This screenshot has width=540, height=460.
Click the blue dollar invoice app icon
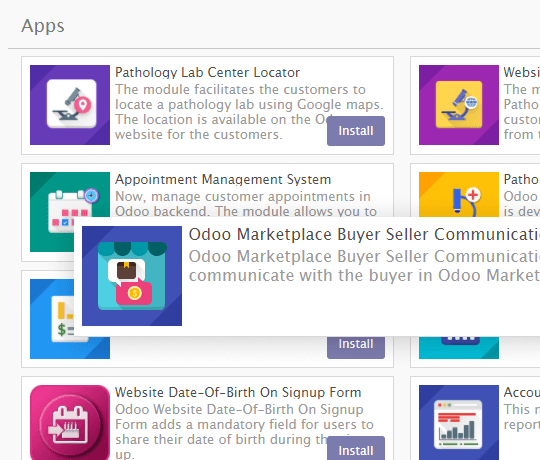pos(52,319)
